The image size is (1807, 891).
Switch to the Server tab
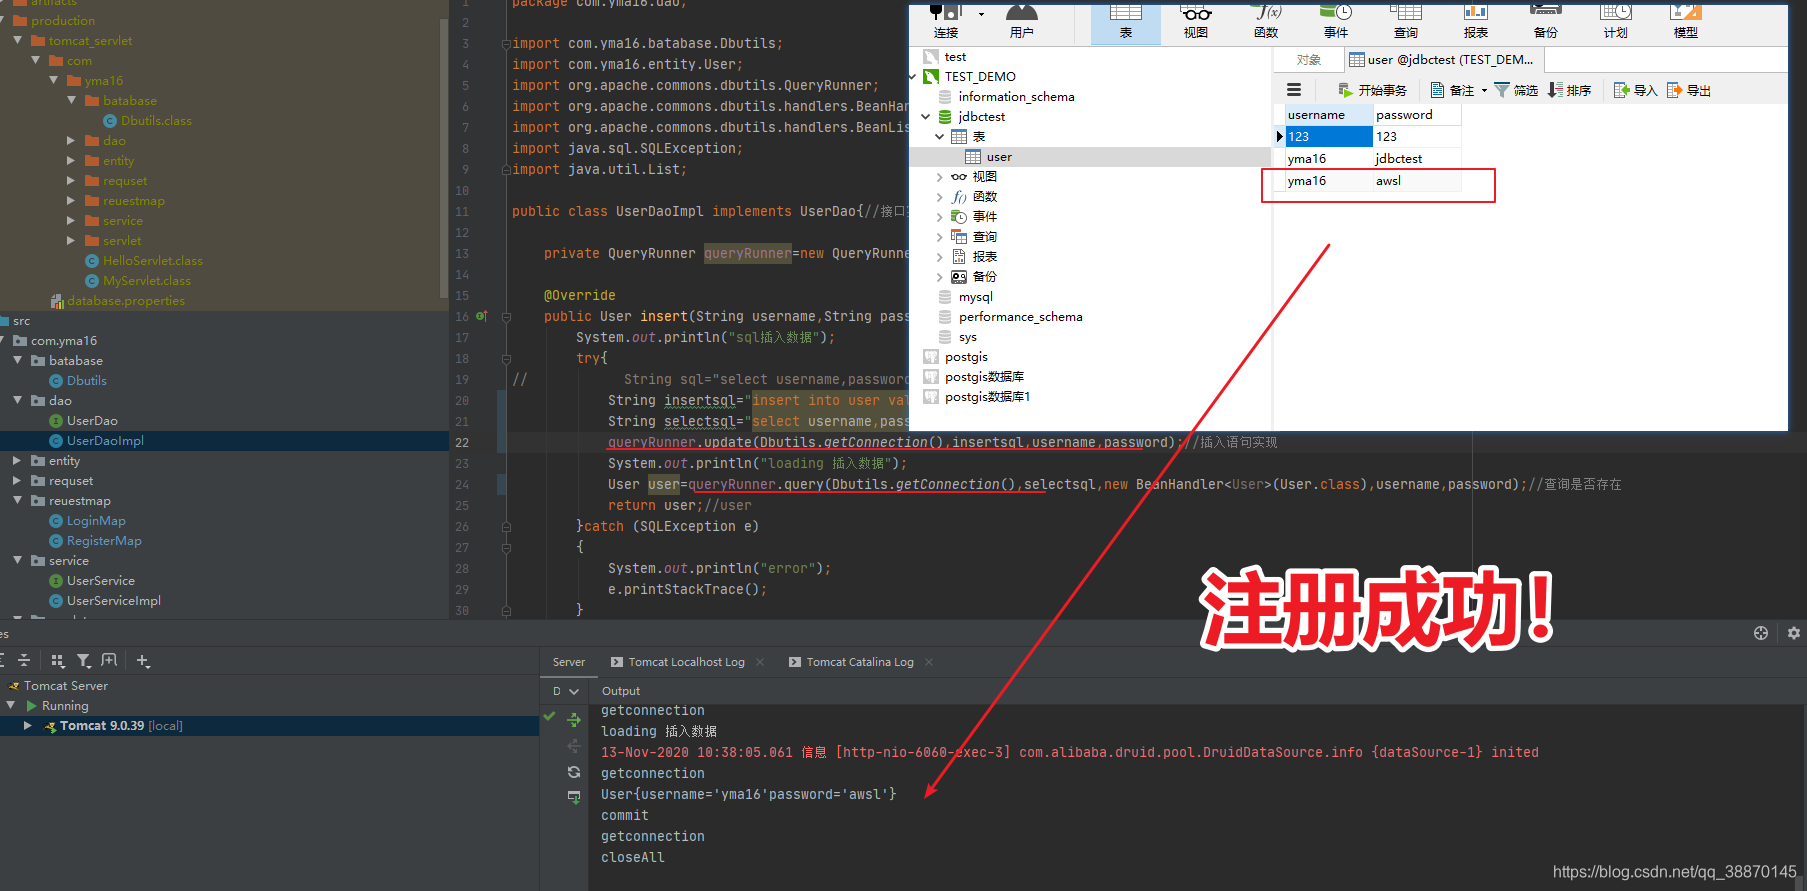point(569,662)
